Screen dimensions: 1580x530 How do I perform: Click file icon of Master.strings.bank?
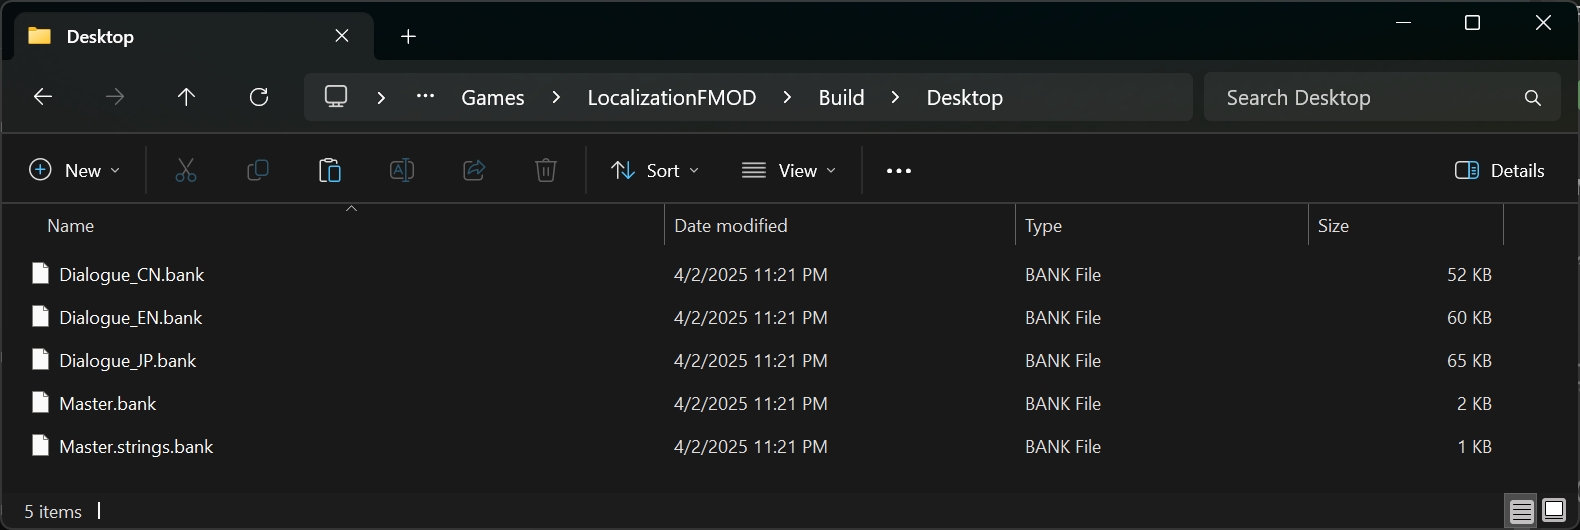coord(40,445)
